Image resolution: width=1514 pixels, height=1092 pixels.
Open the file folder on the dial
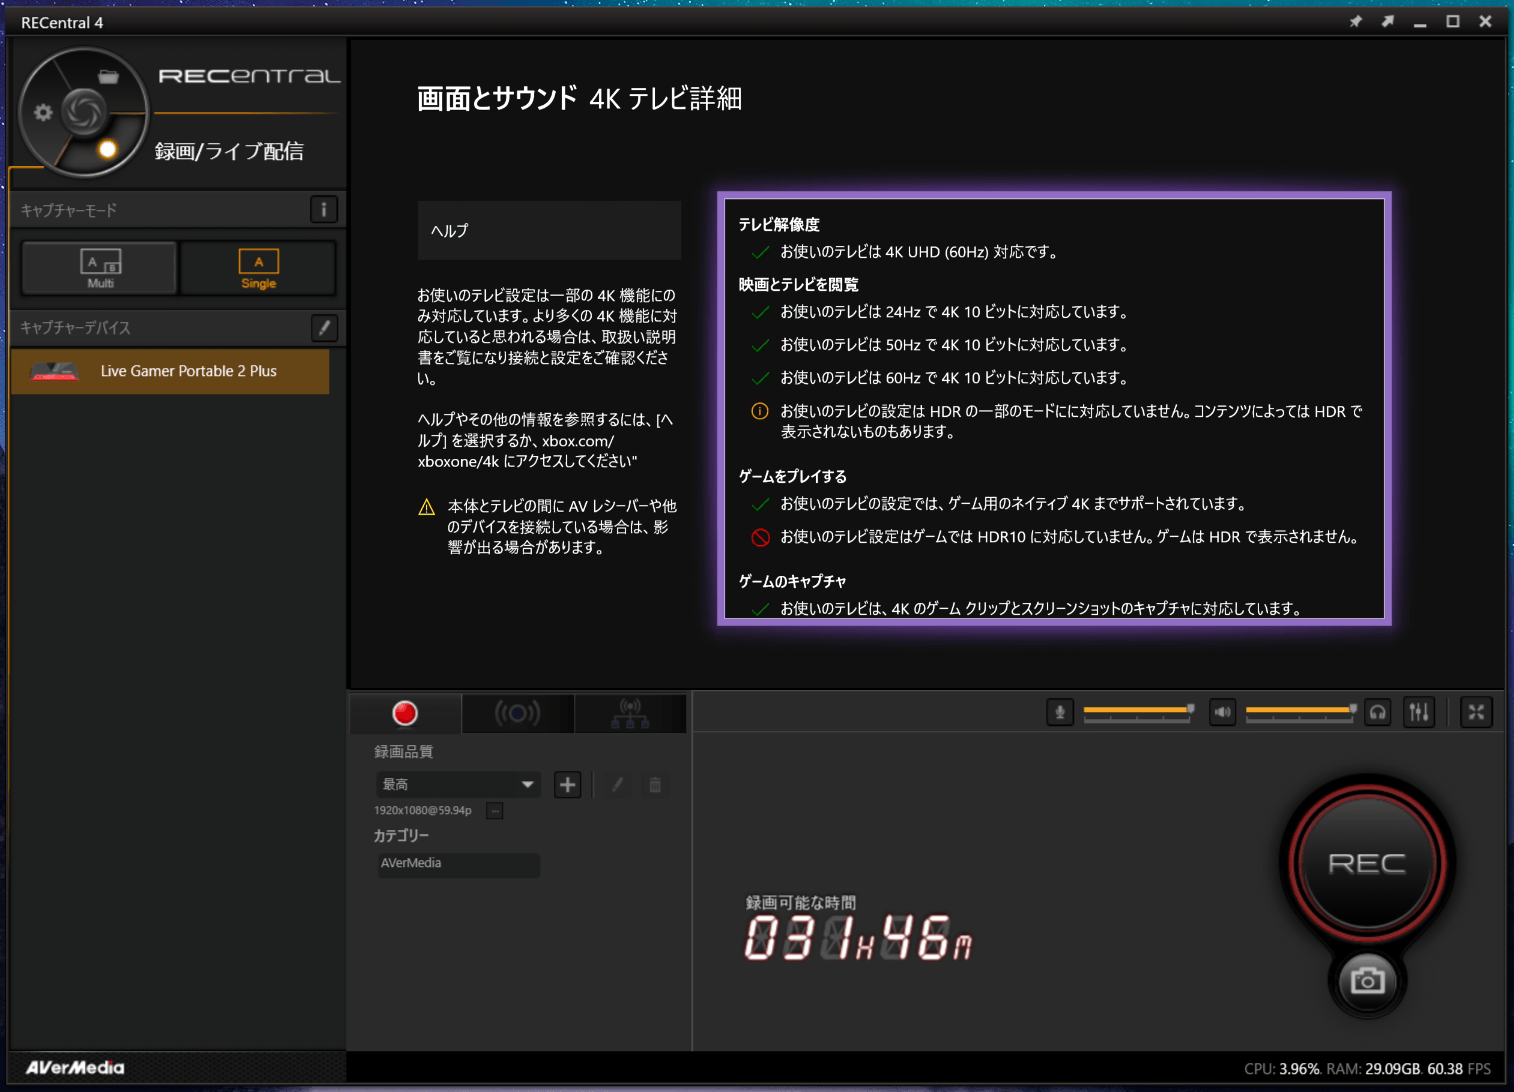click(108, 77)
